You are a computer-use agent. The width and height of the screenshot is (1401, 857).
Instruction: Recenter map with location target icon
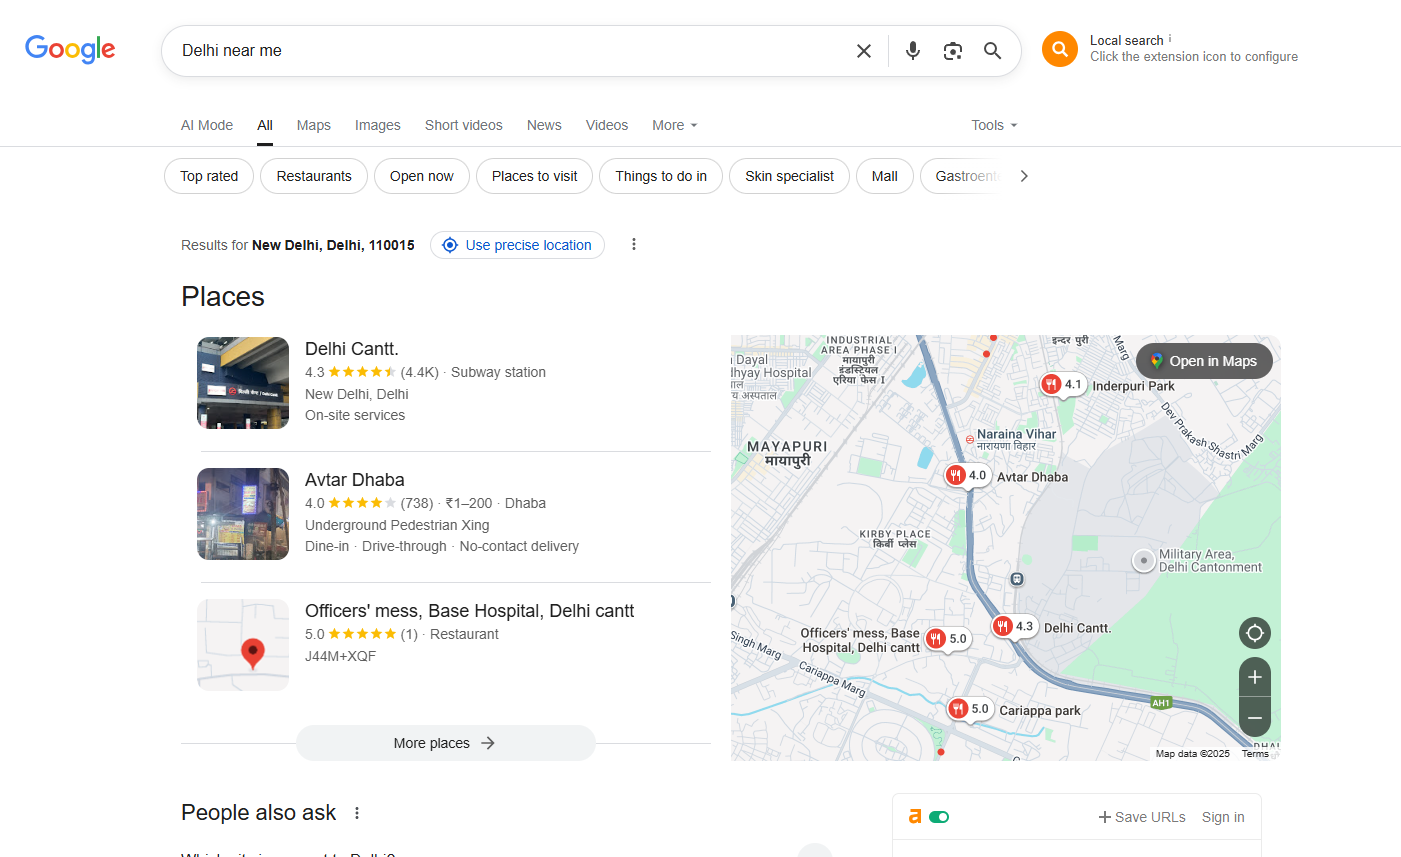[1255, 633]
